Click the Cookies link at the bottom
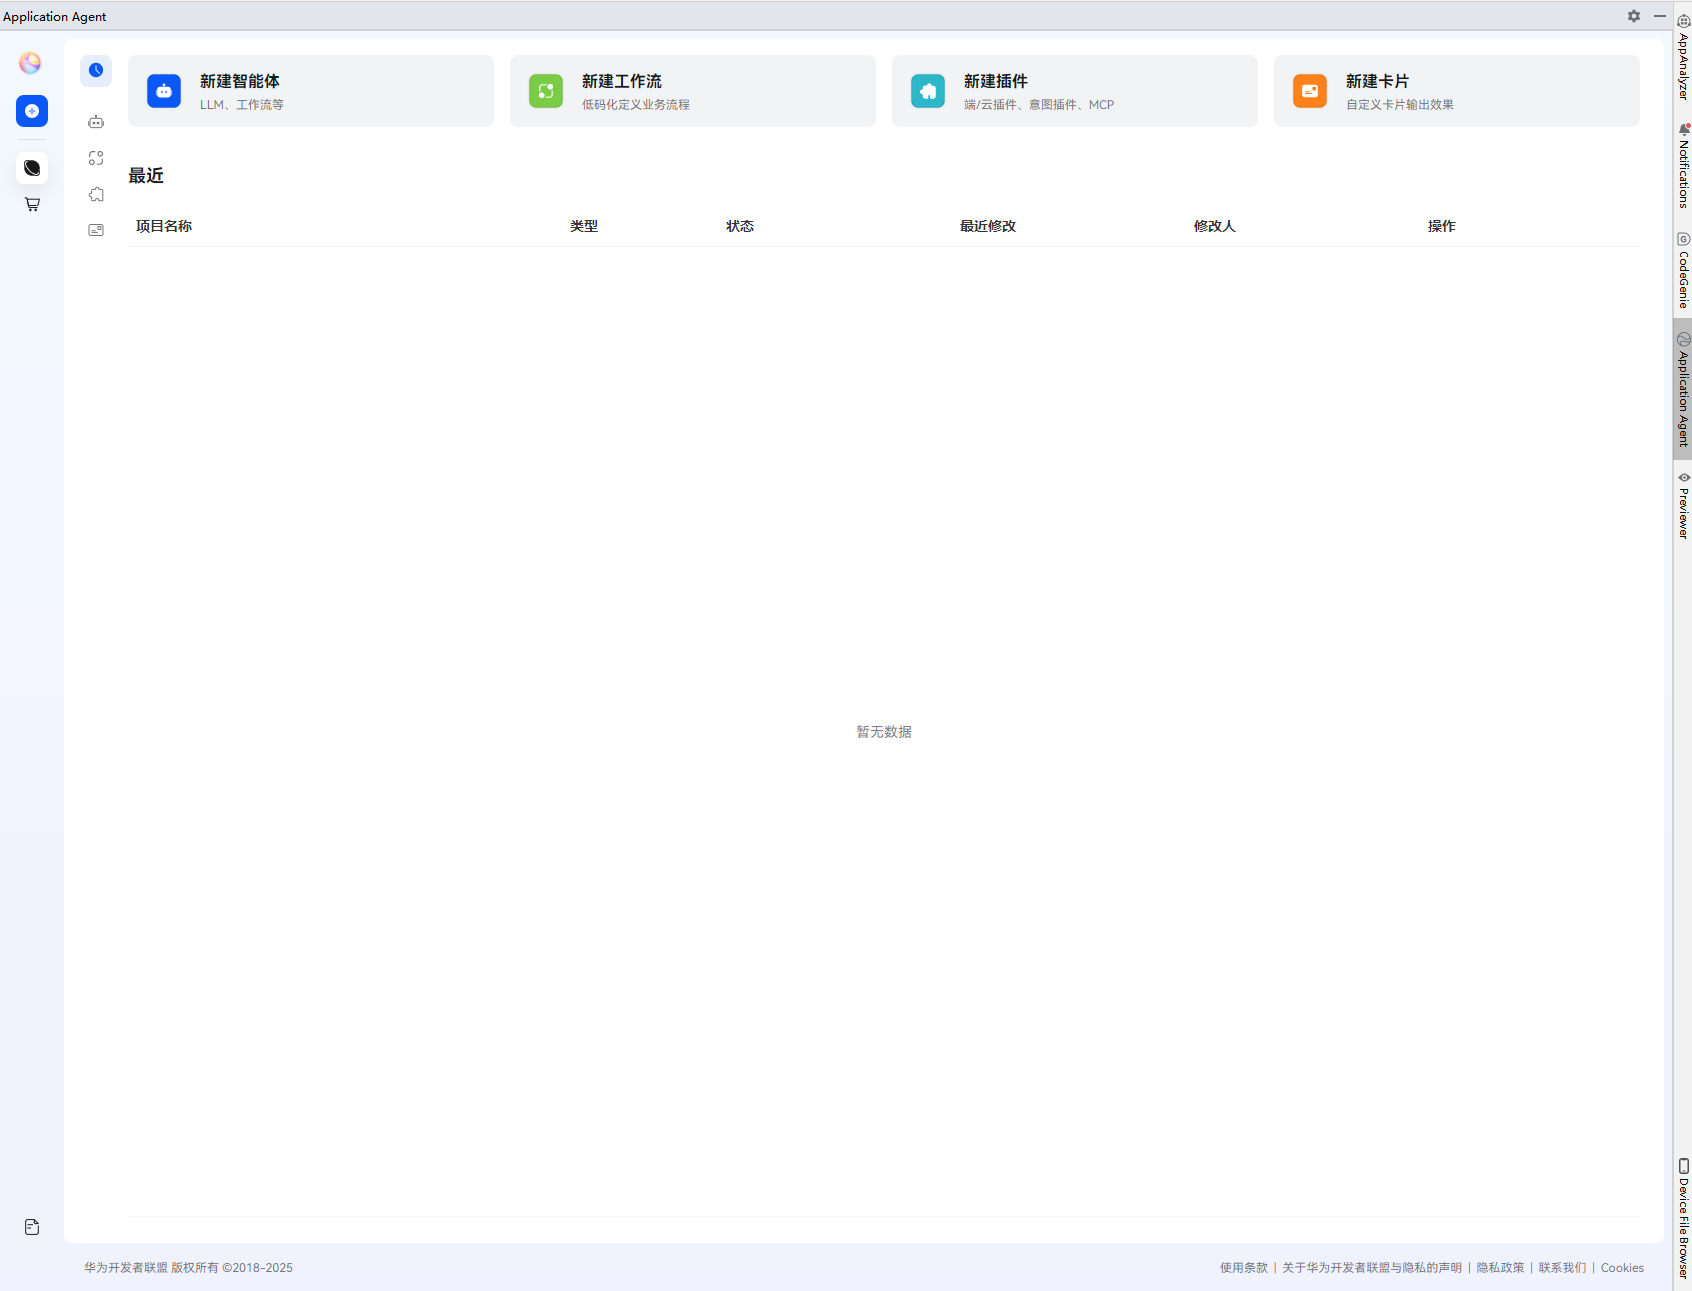1692x1291 pixels. click(x=1621, y=1267)
